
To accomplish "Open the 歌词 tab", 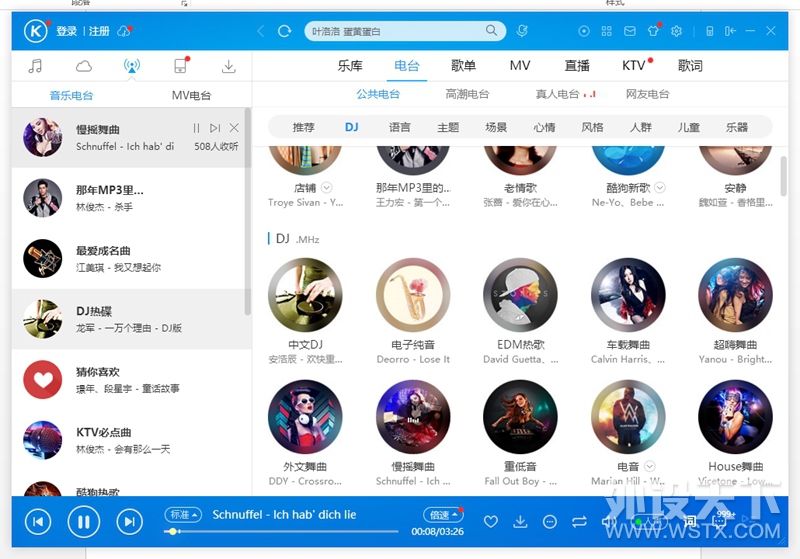I will click(690, 65).
